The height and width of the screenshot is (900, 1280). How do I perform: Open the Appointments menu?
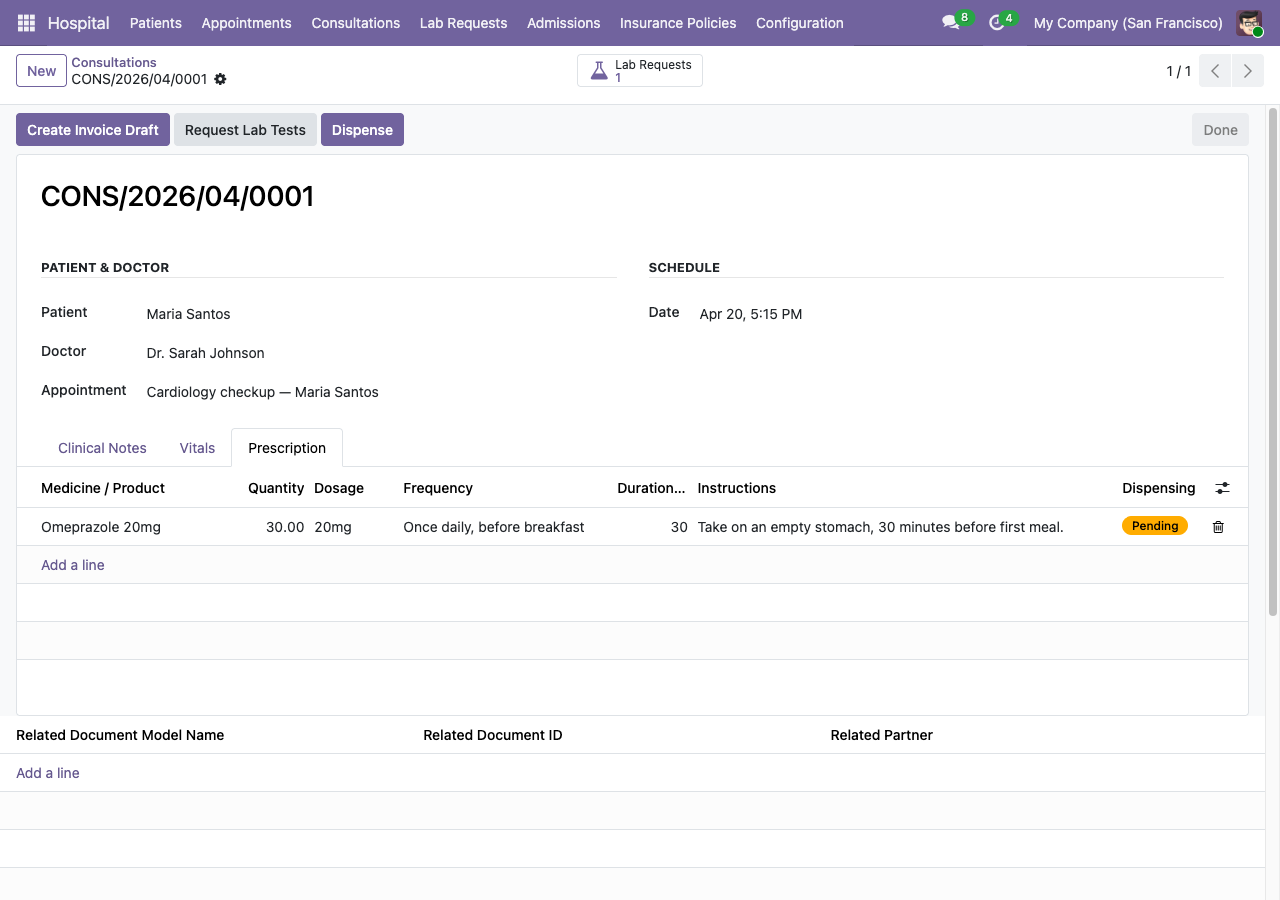coord(247,23)
